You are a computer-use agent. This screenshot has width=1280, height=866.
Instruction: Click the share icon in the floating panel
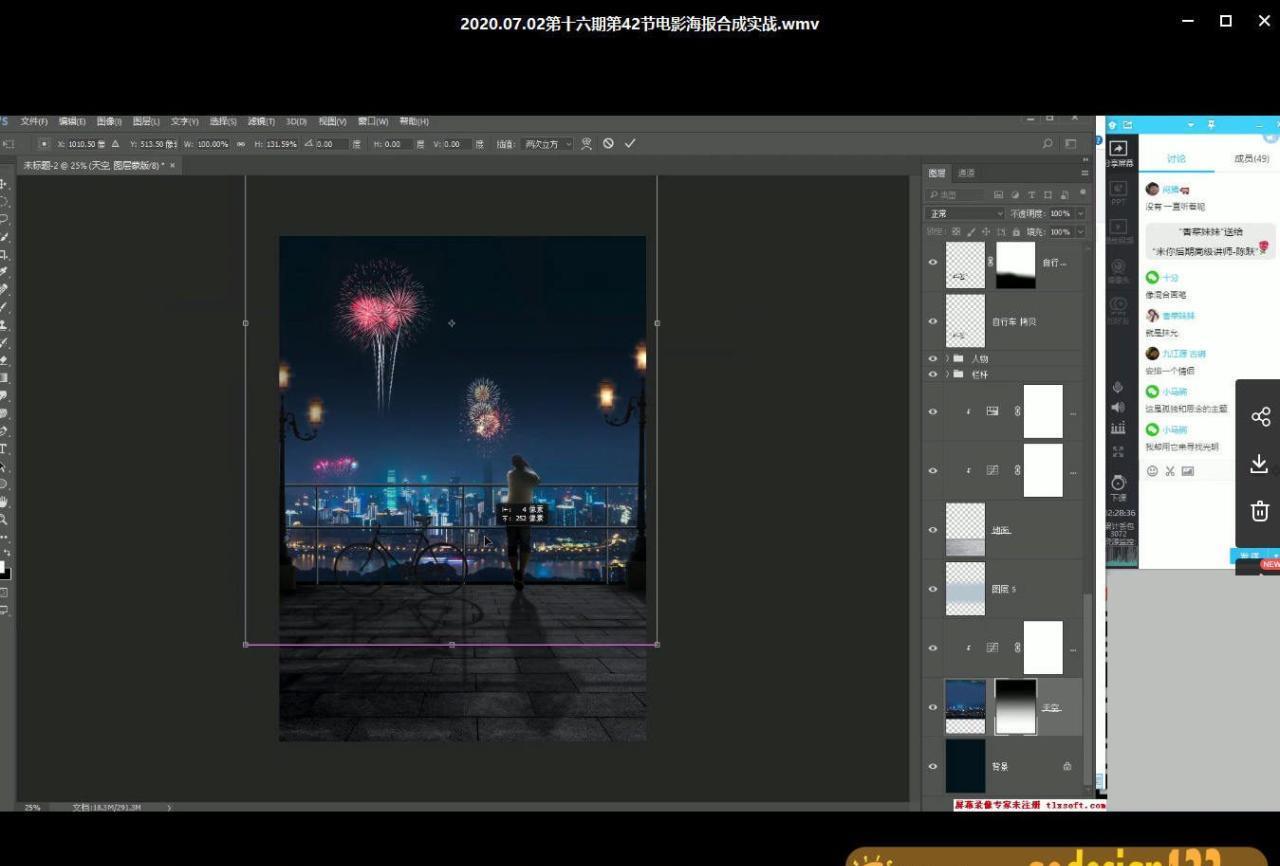tap(1260, 416)
